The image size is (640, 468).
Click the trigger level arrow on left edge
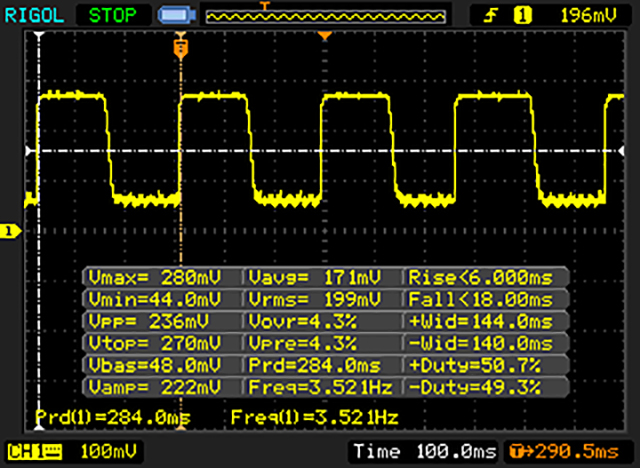coord(29,151)
